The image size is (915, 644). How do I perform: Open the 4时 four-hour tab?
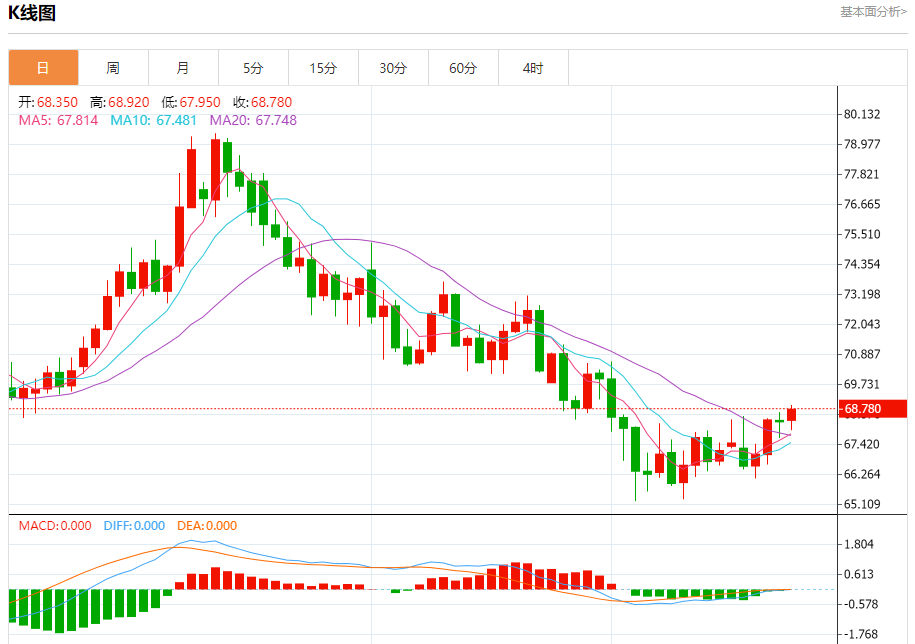pyautogui.click(x=533, y=68)
